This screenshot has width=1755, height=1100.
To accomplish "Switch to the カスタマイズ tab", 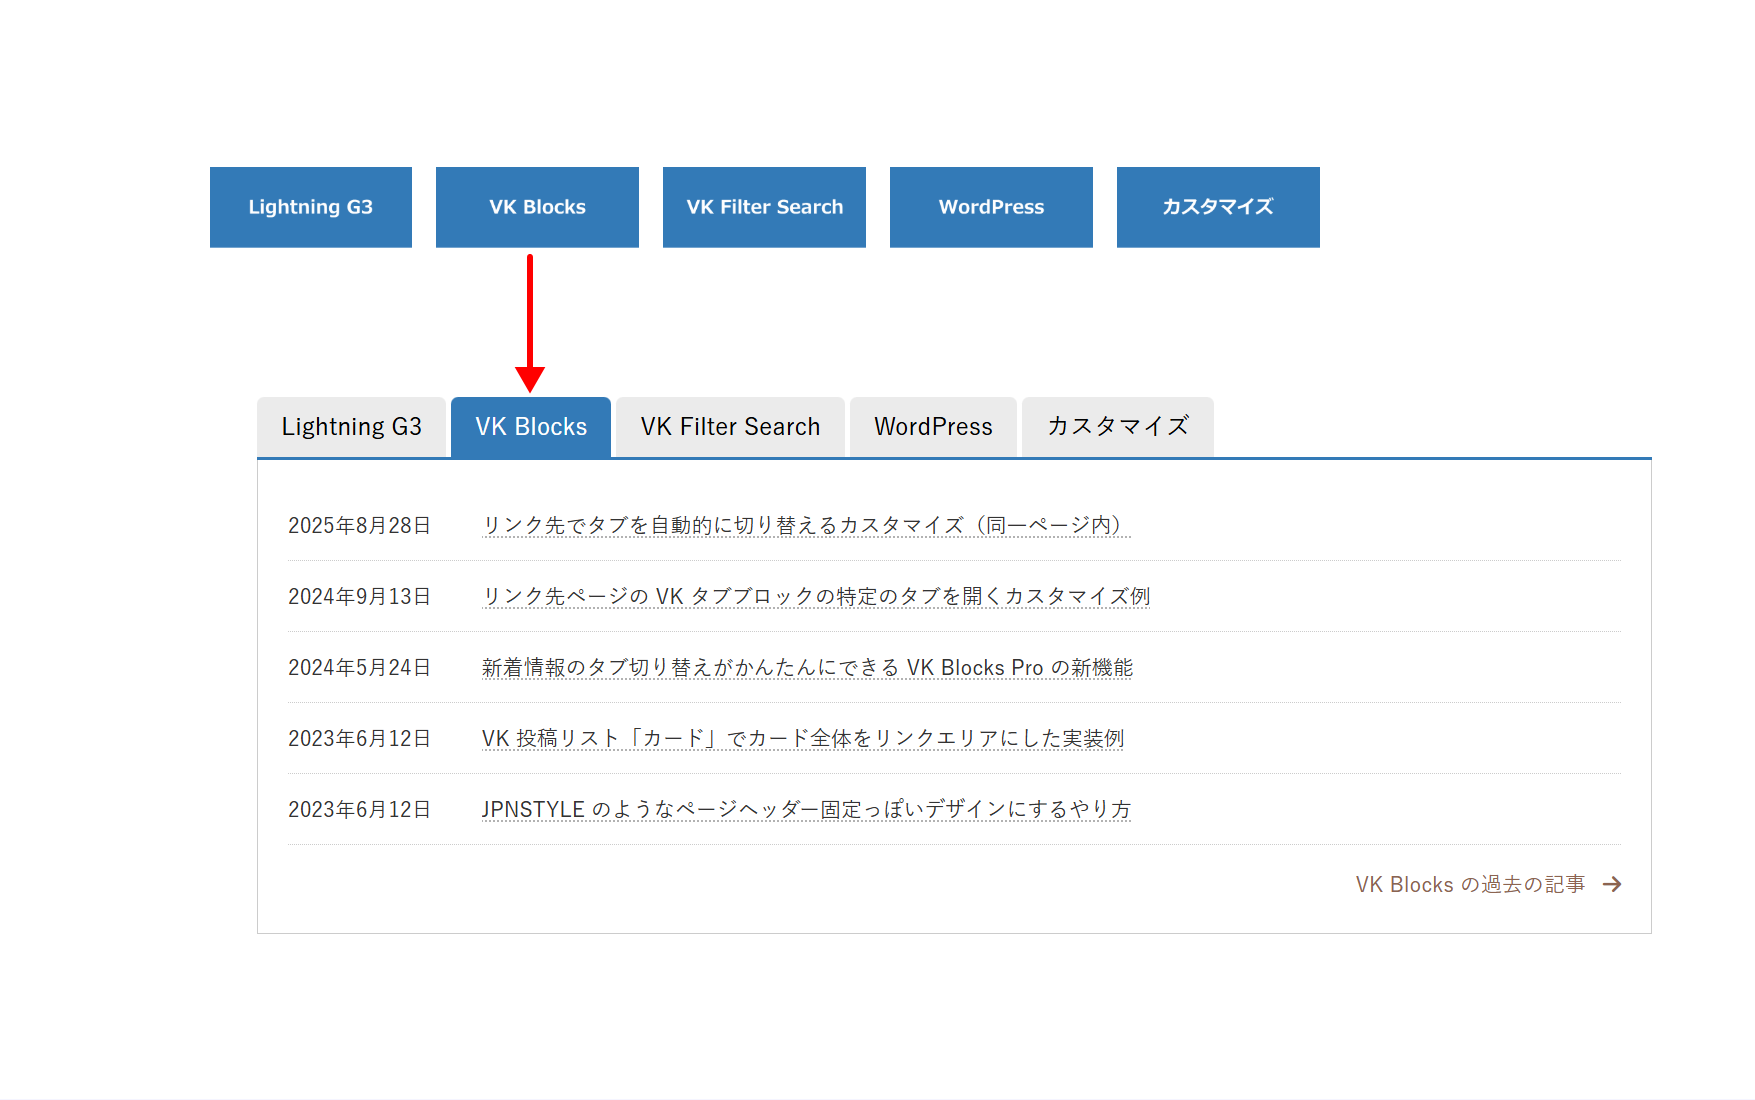I will click(x=1117, y=426).
